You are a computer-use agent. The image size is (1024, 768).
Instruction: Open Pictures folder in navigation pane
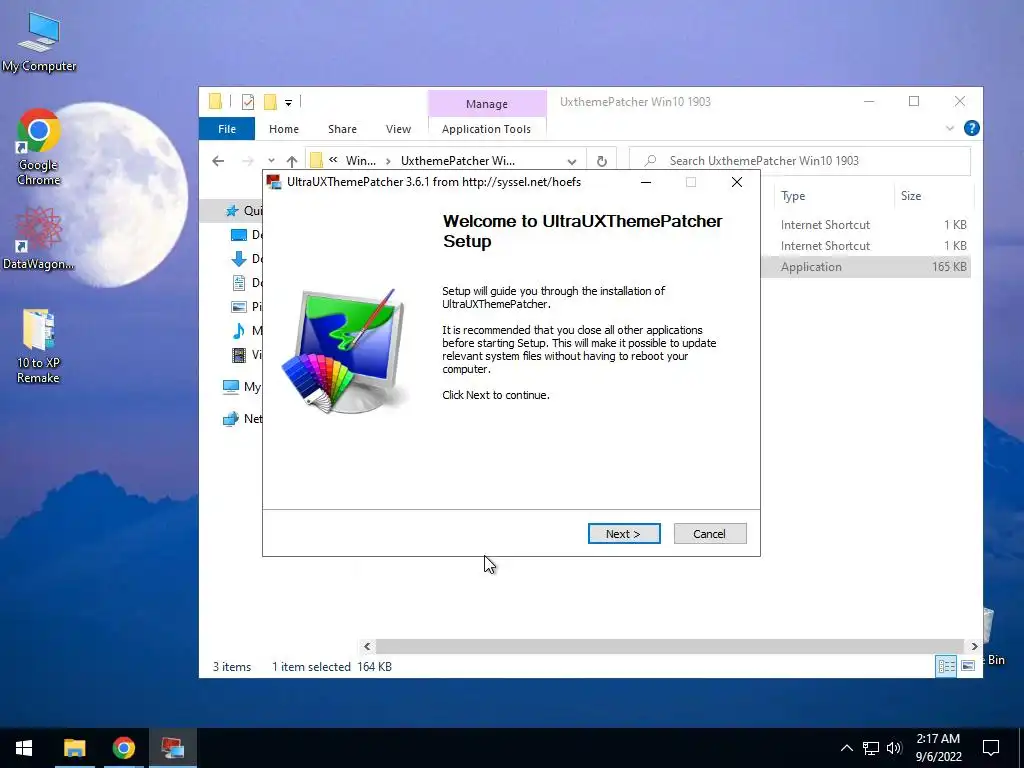coord(247,306)
